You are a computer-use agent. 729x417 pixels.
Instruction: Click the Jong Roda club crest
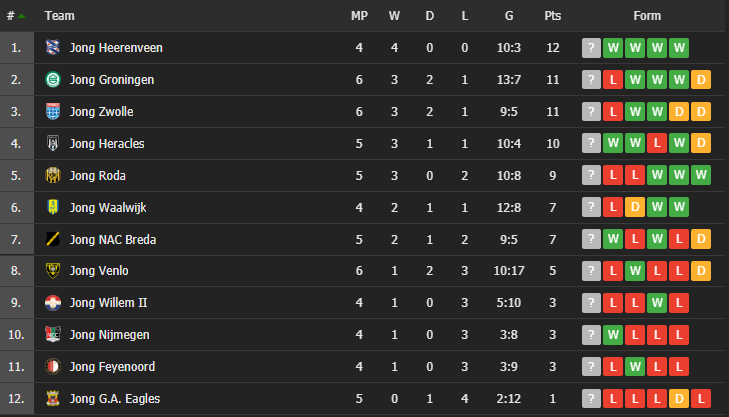pyautogui.click(x=53, y=175)
